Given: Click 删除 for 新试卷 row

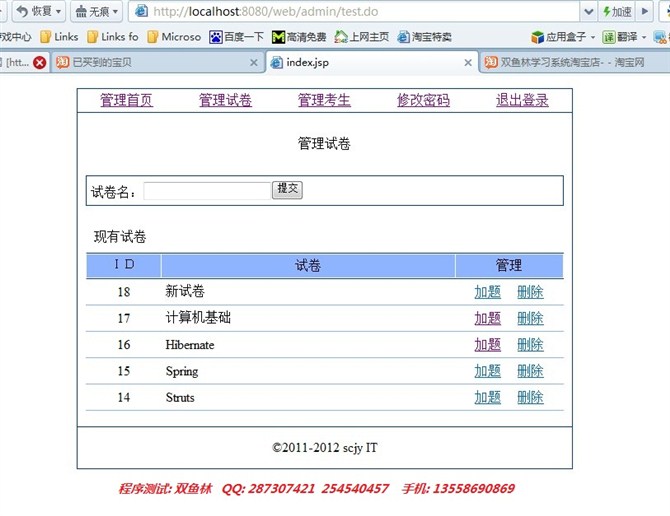Looking at the screenshot, I should (x=530, y=292).
